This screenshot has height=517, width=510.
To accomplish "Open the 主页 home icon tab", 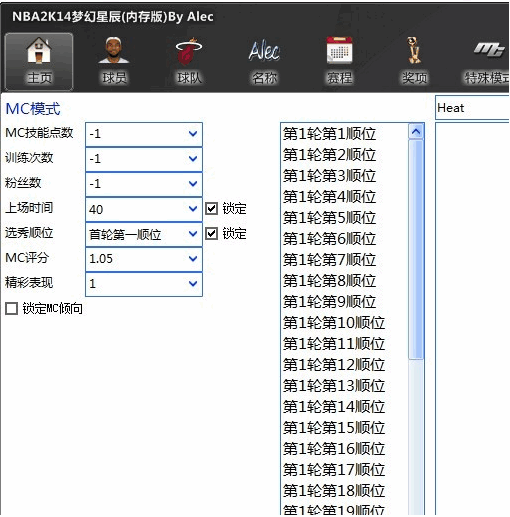I will [x=39, y=61].
